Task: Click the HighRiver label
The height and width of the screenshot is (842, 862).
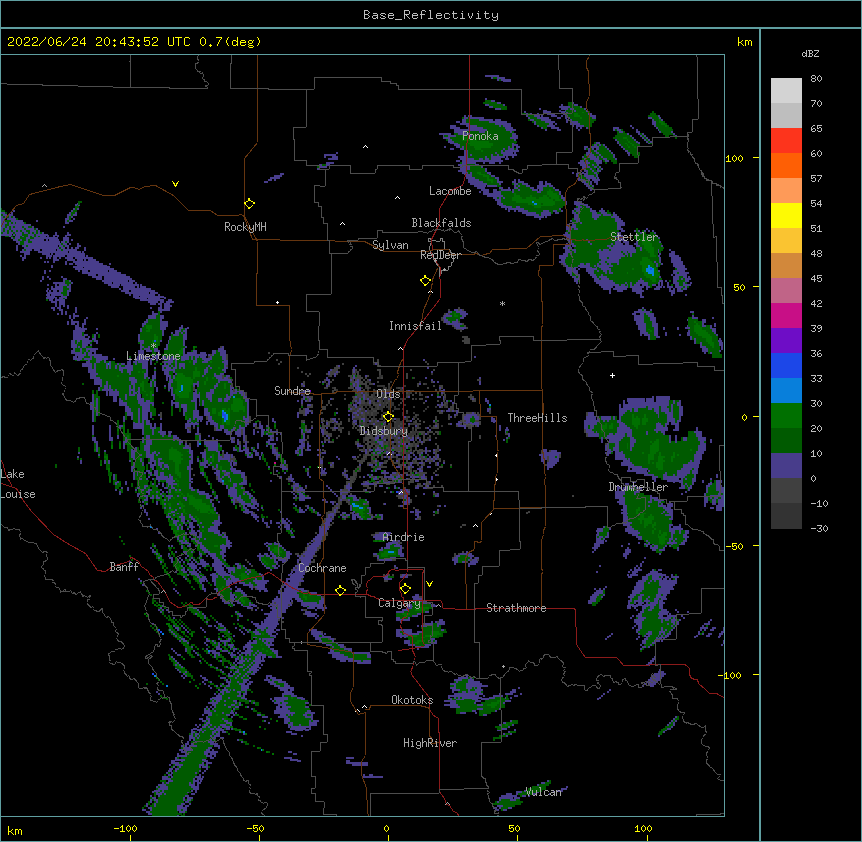Action: point(430,743)
